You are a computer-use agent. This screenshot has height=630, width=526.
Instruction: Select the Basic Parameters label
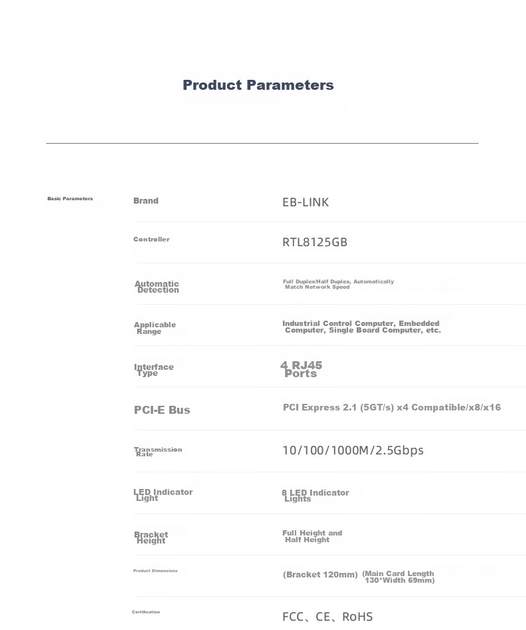tap(70, 198)
